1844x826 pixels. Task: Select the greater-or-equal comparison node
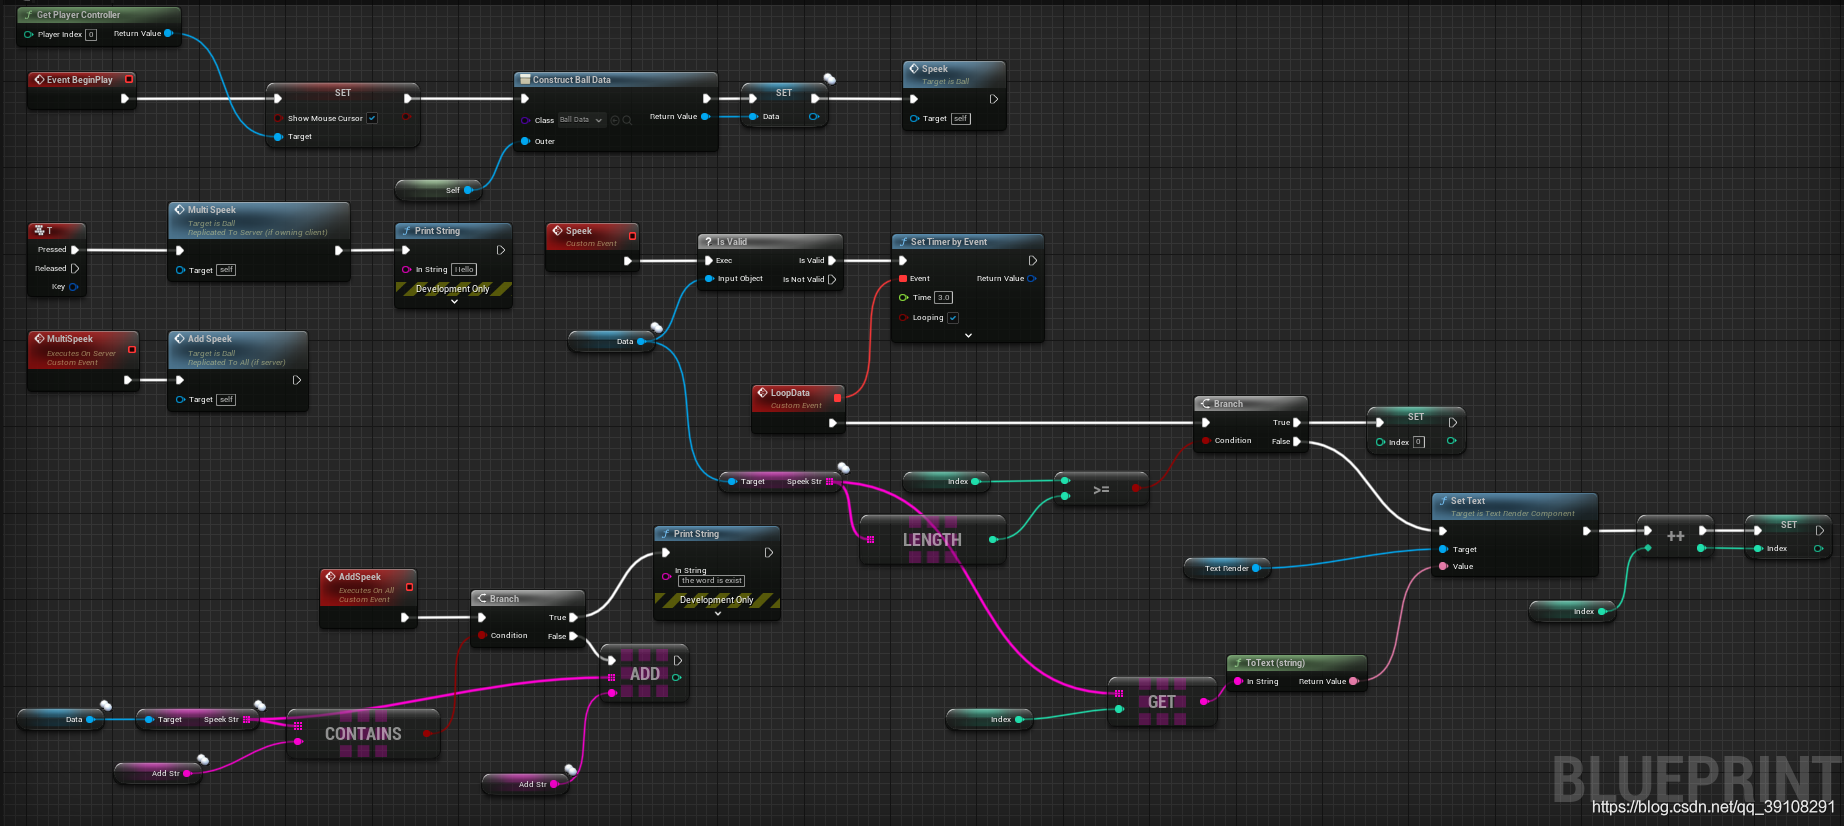[1101, 488]
